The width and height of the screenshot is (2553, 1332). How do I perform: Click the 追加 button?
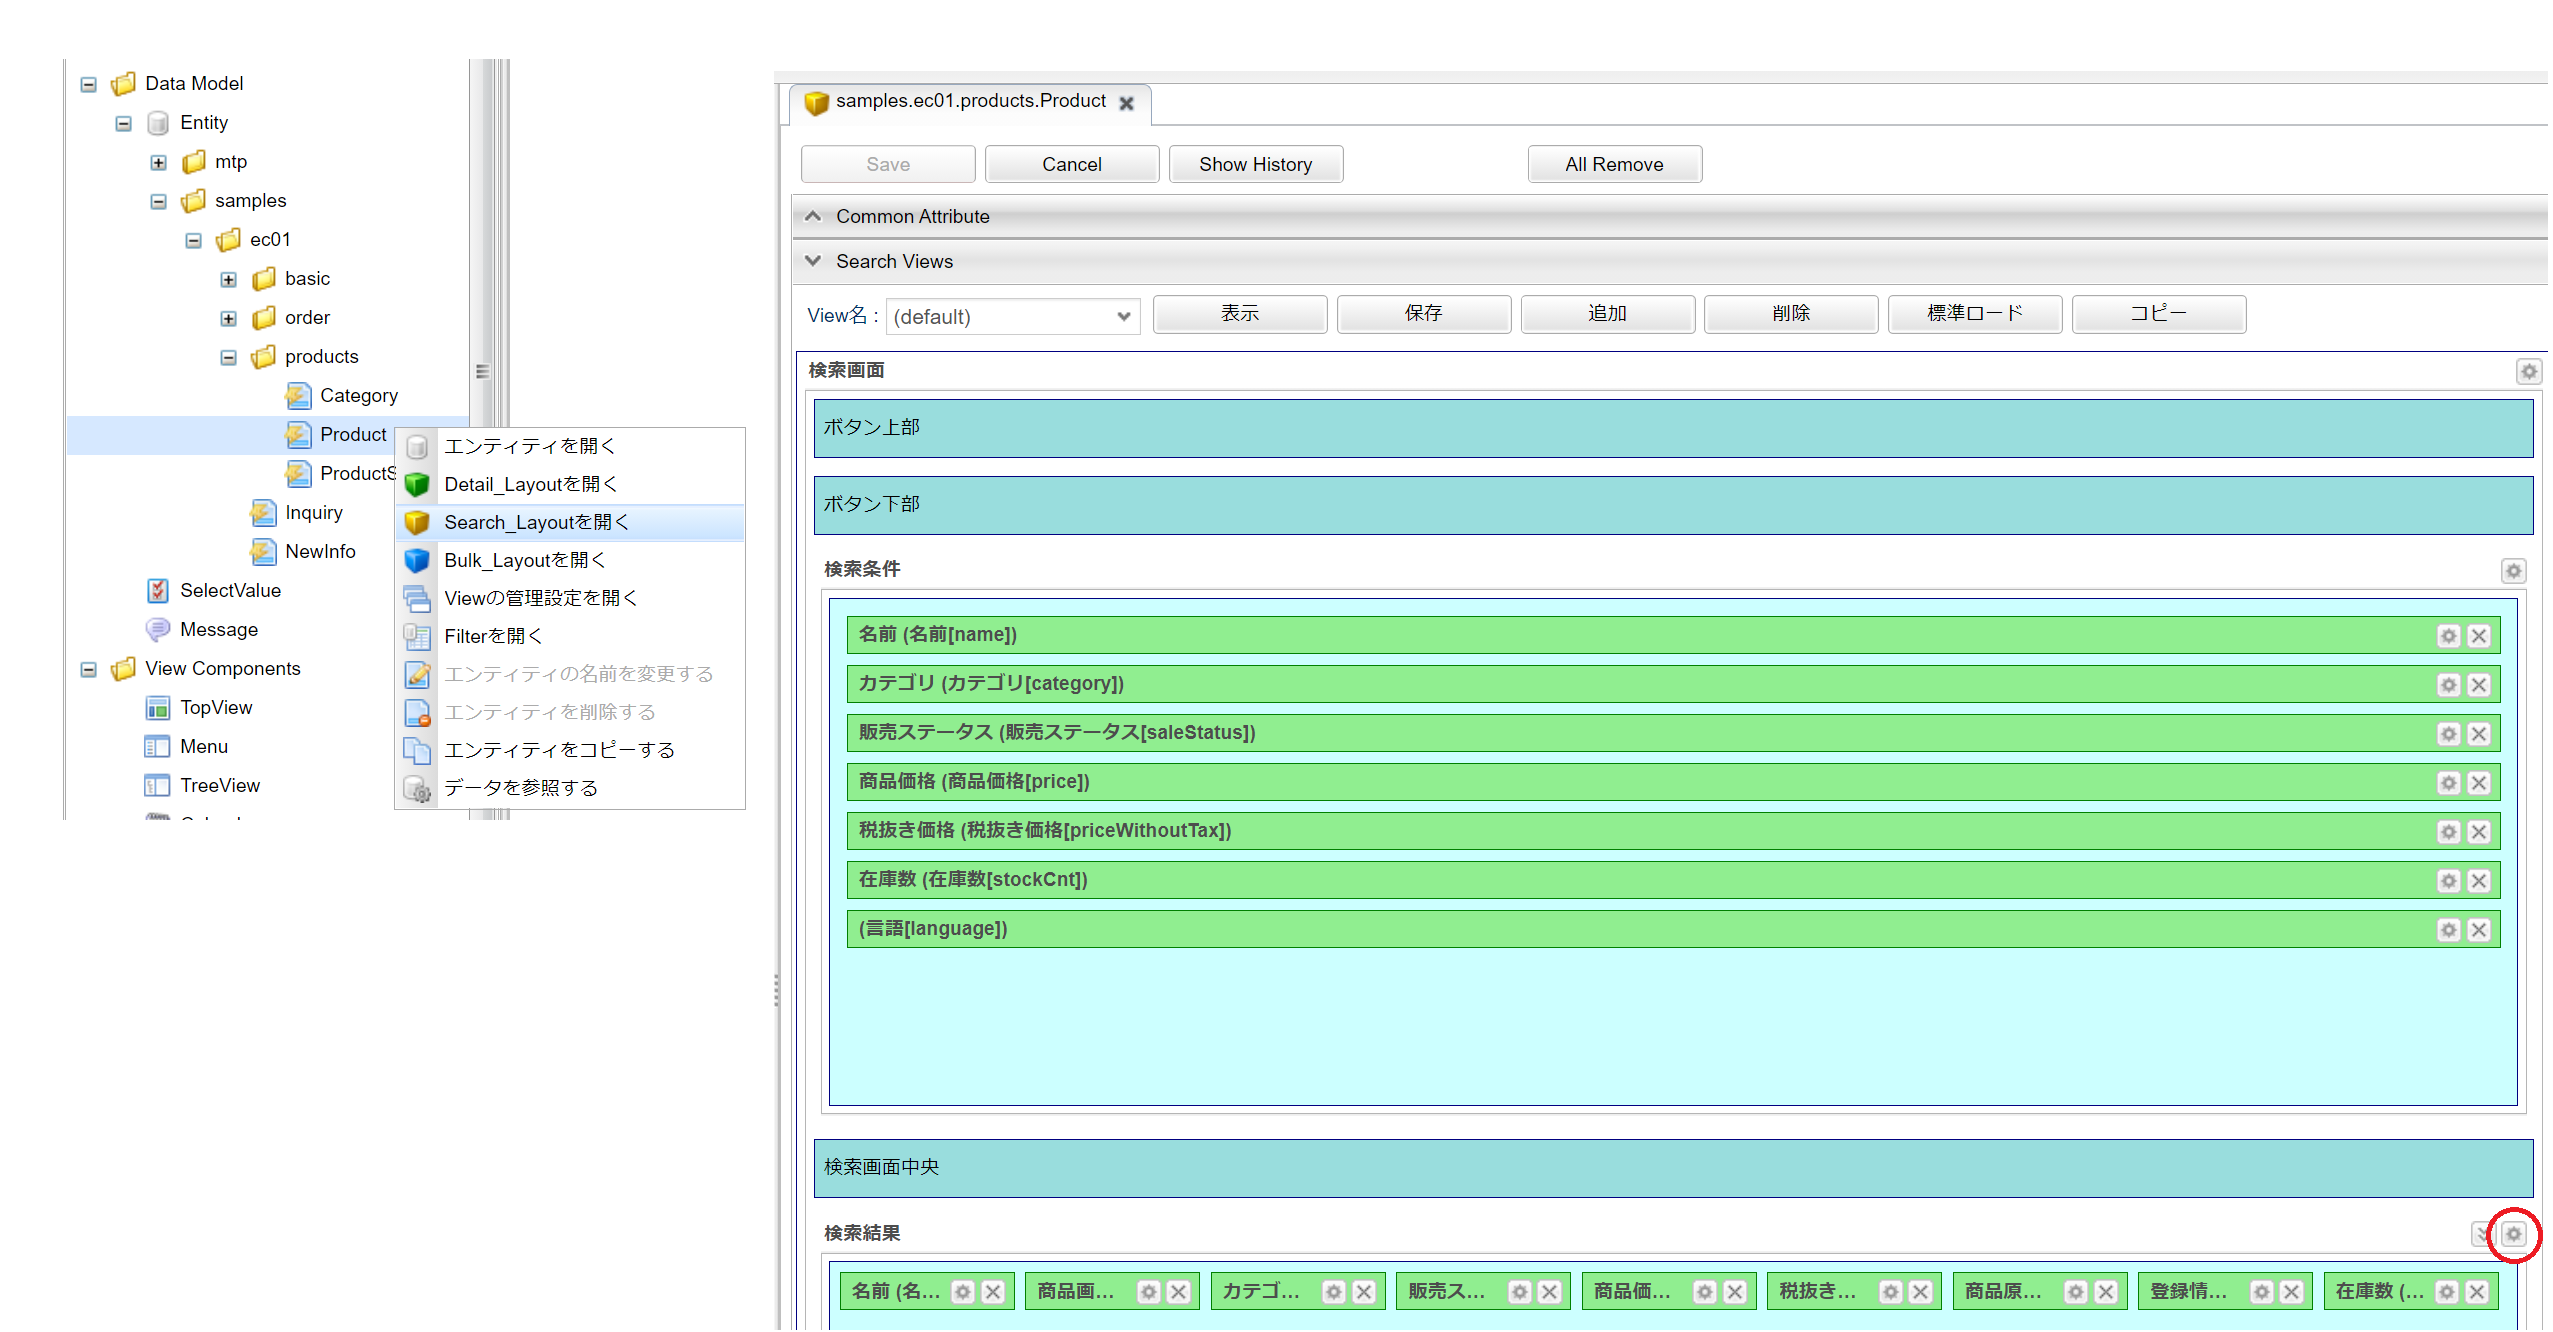1607,312
